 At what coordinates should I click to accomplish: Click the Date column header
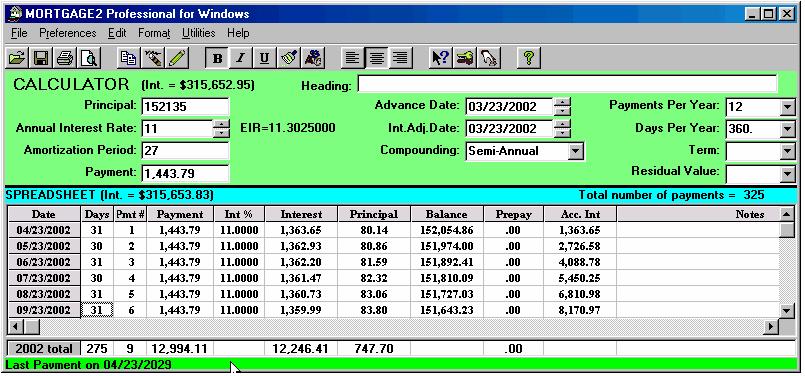coord(44,214)
